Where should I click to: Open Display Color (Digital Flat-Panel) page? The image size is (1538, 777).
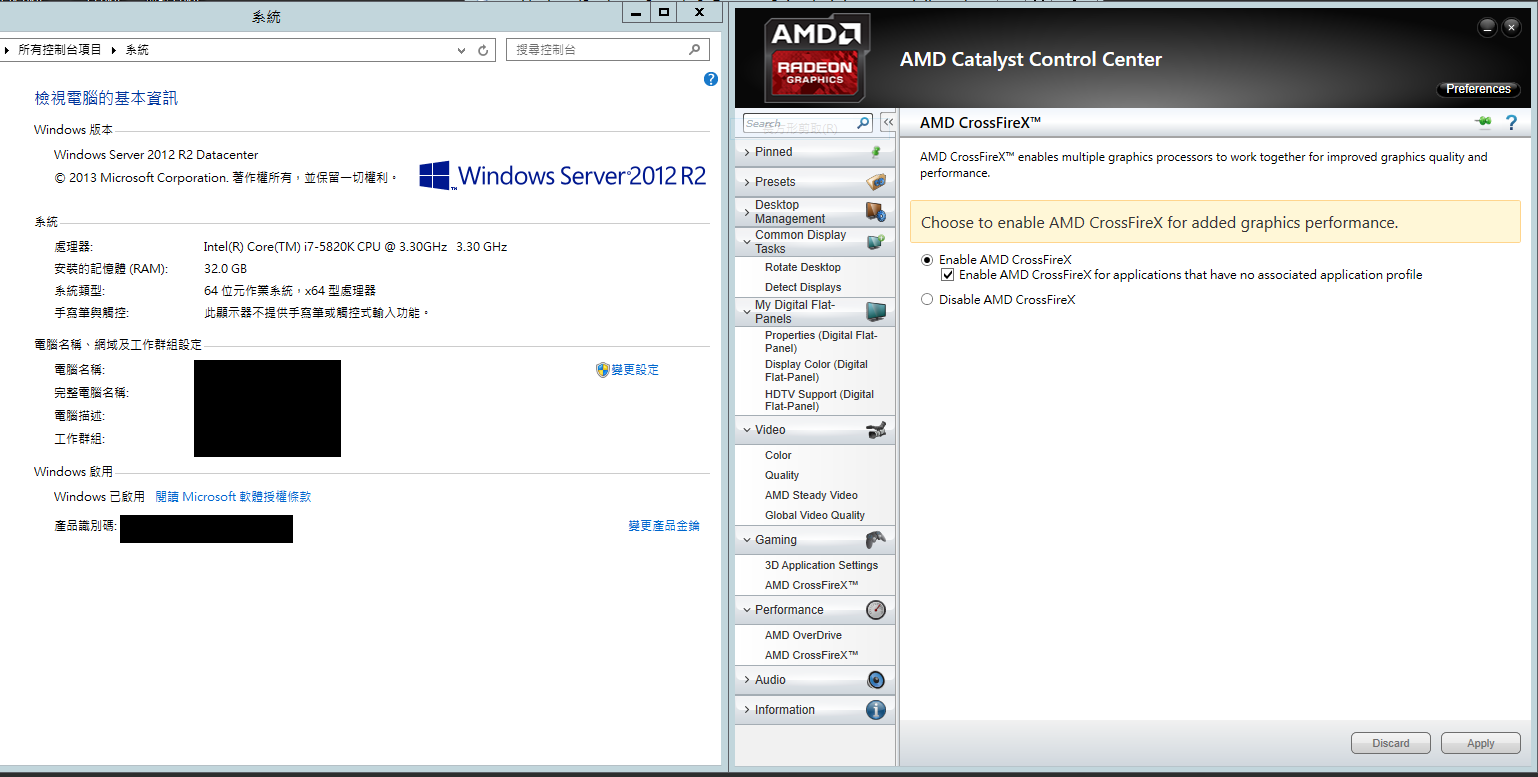pyautogui.click(x=816, y=371)
